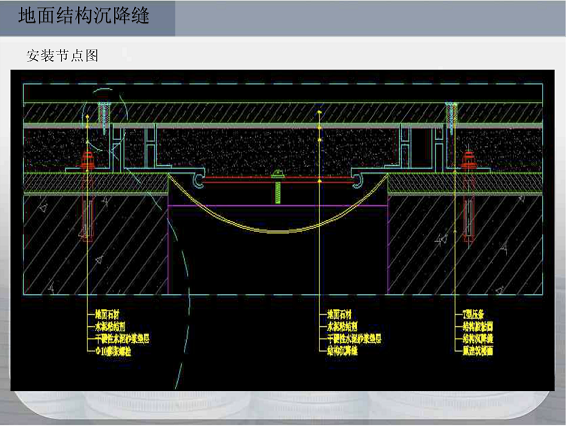Click the red expansion bolt on left
The height and width of the screenshot is (426, 566).
[87, 195]
